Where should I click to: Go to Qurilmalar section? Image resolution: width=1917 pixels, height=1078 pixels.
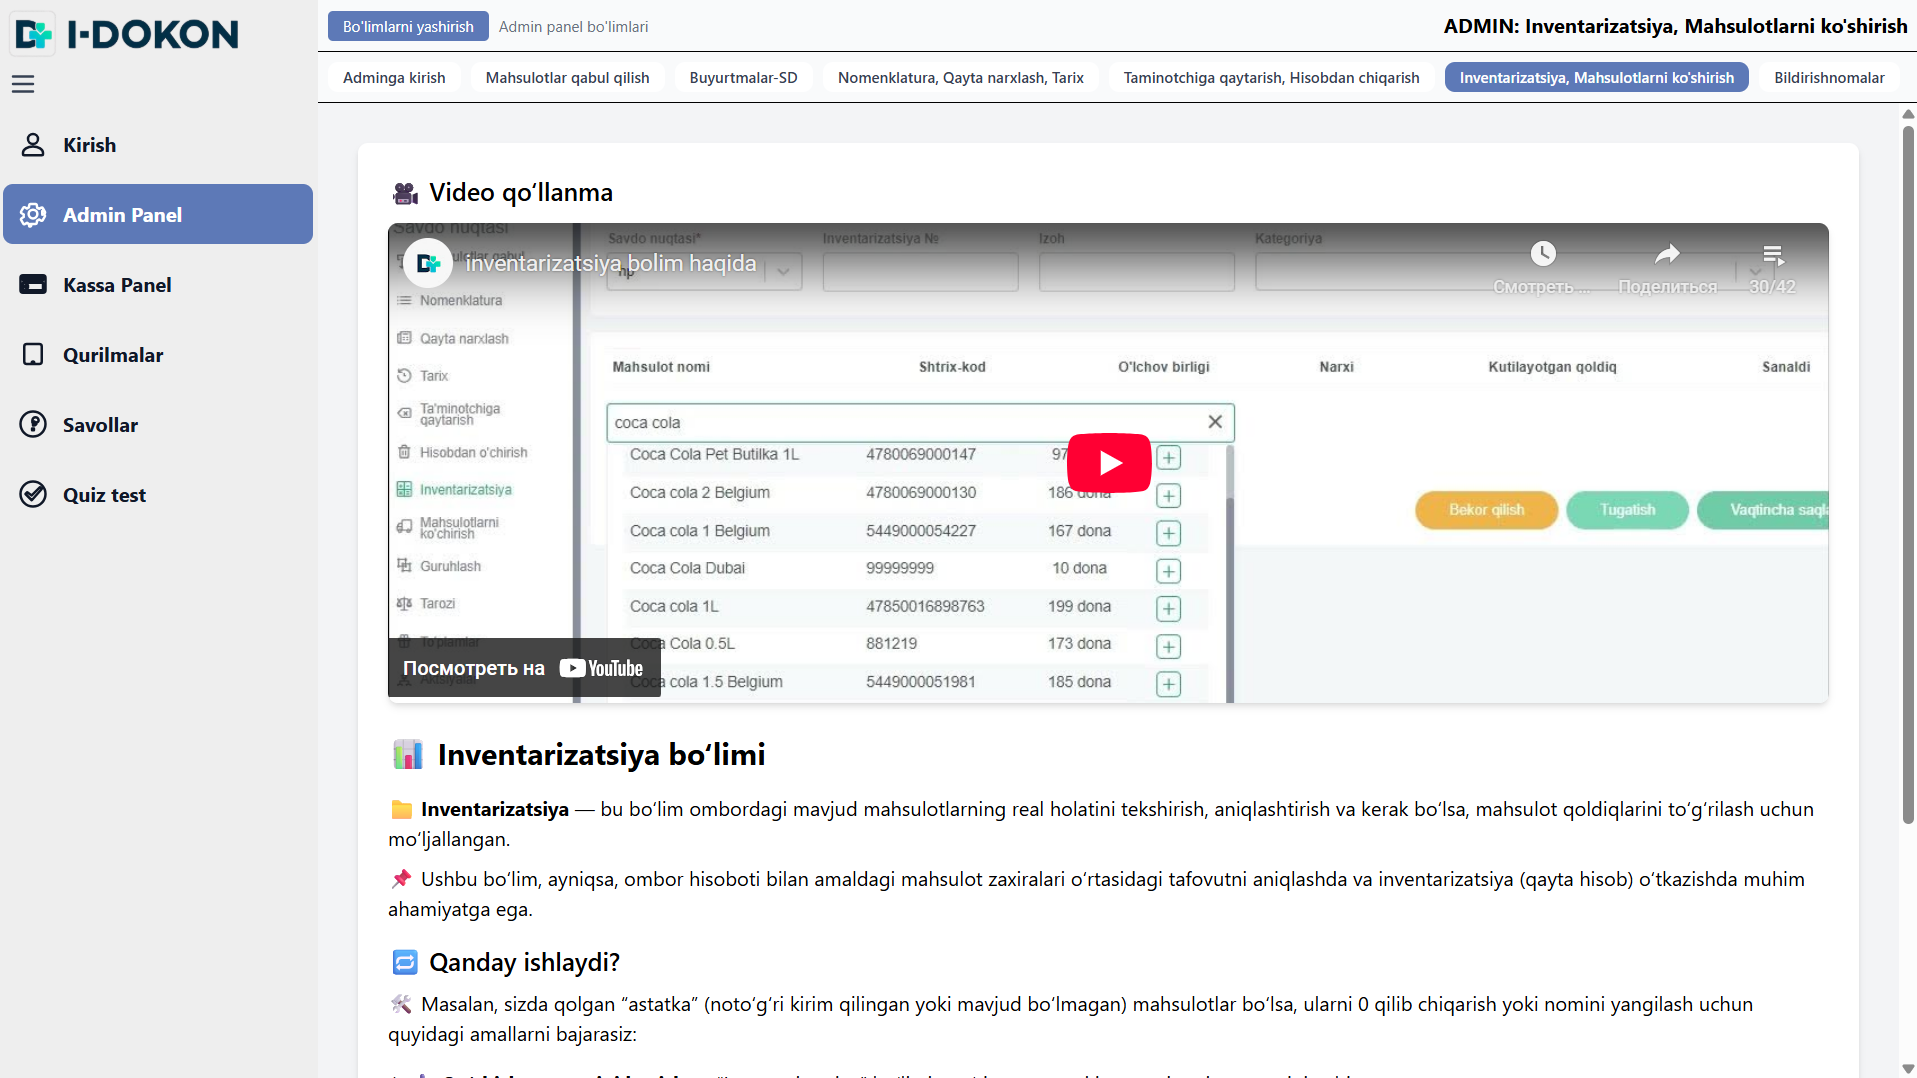tap(112, 355)
